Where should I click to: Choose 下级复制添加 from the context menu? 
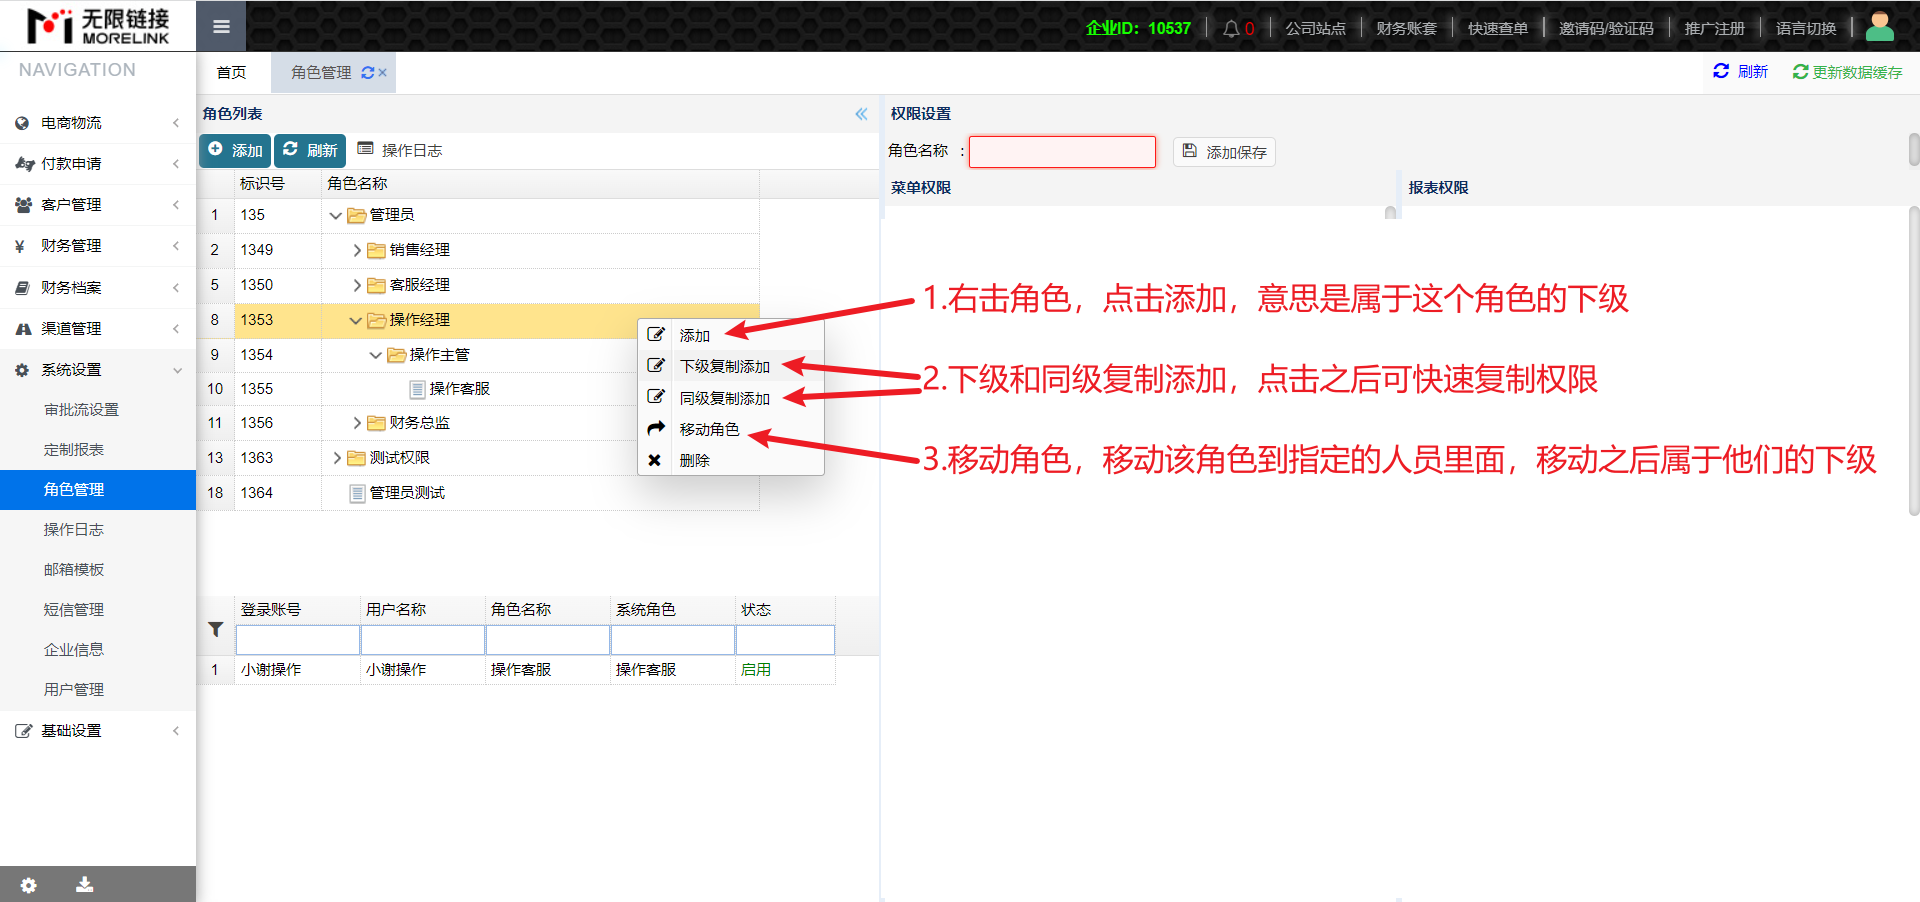pos(731,366)
